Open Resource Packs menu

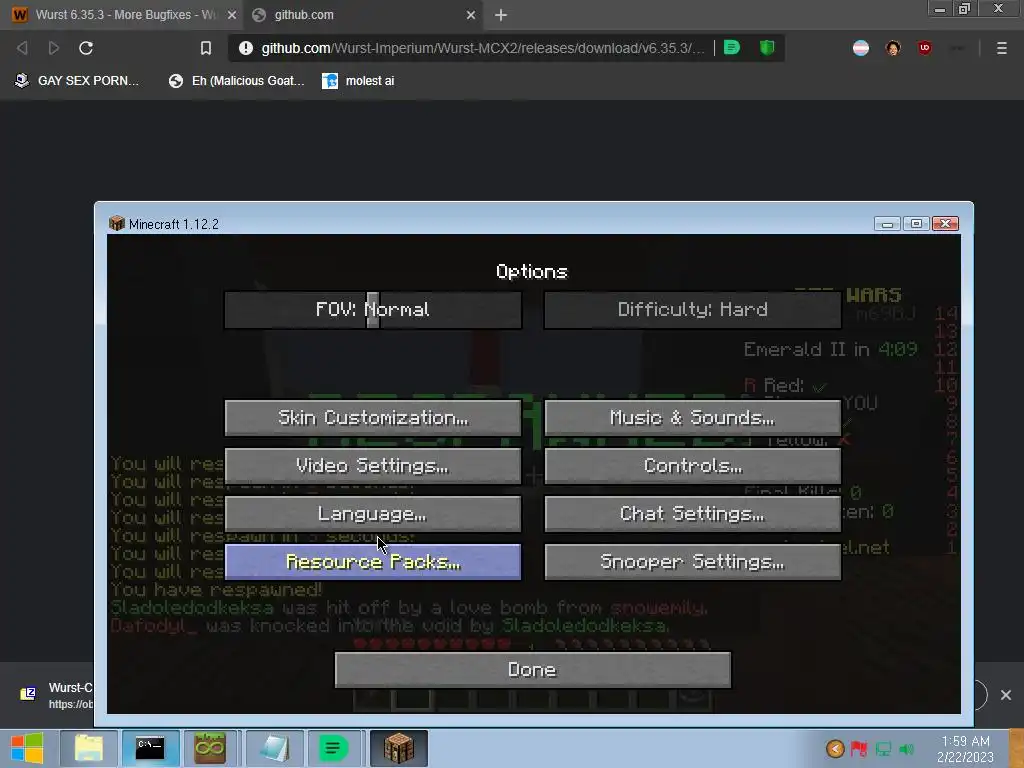[x=373, y=562]
